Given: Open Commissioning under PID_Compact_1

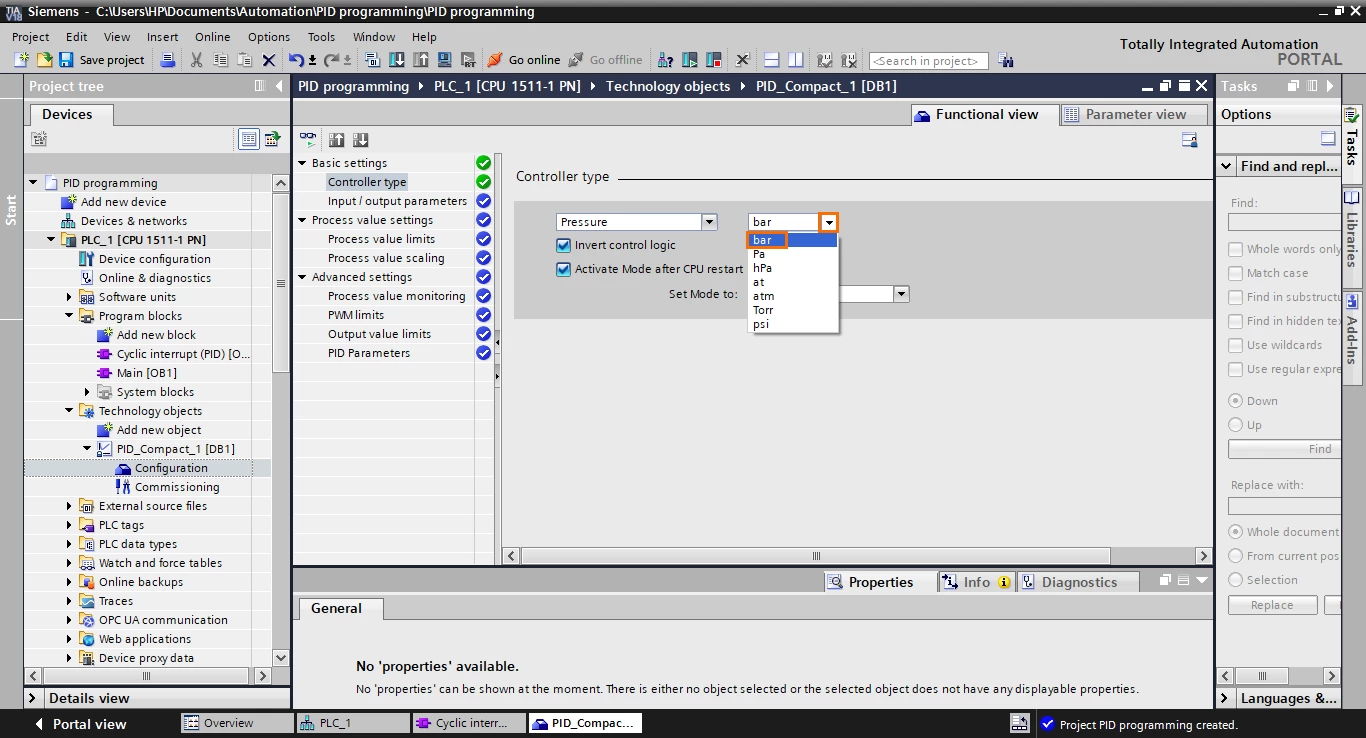Looking at the screenshot, I should click(177, 487).
